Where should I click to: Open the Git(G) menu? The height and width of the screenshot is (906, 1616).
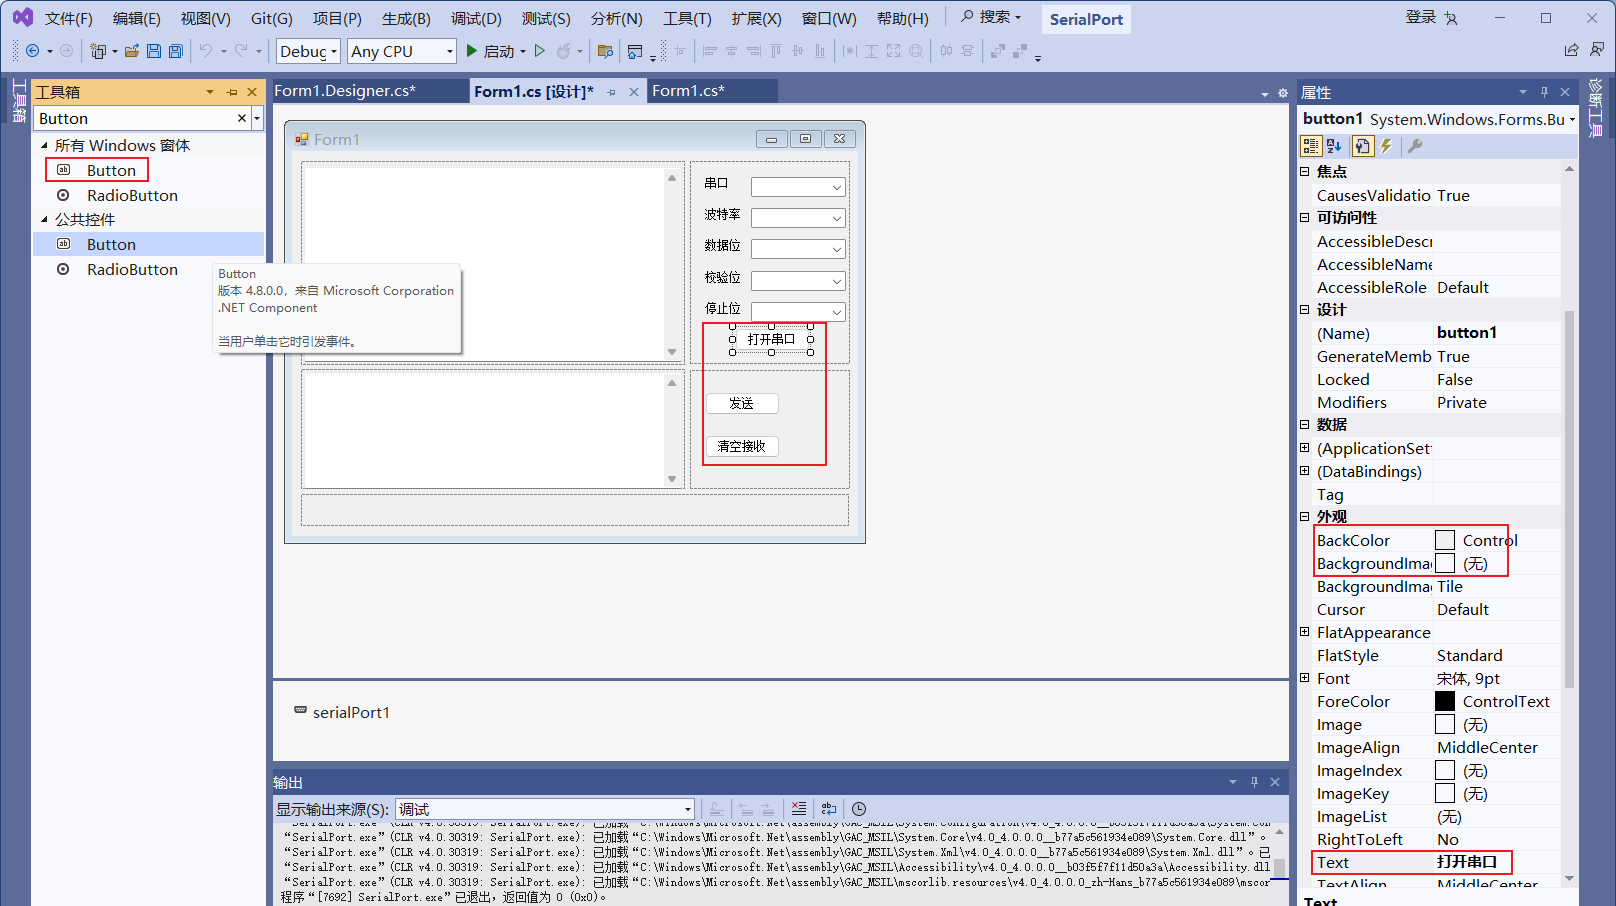[x=271, y=18]
